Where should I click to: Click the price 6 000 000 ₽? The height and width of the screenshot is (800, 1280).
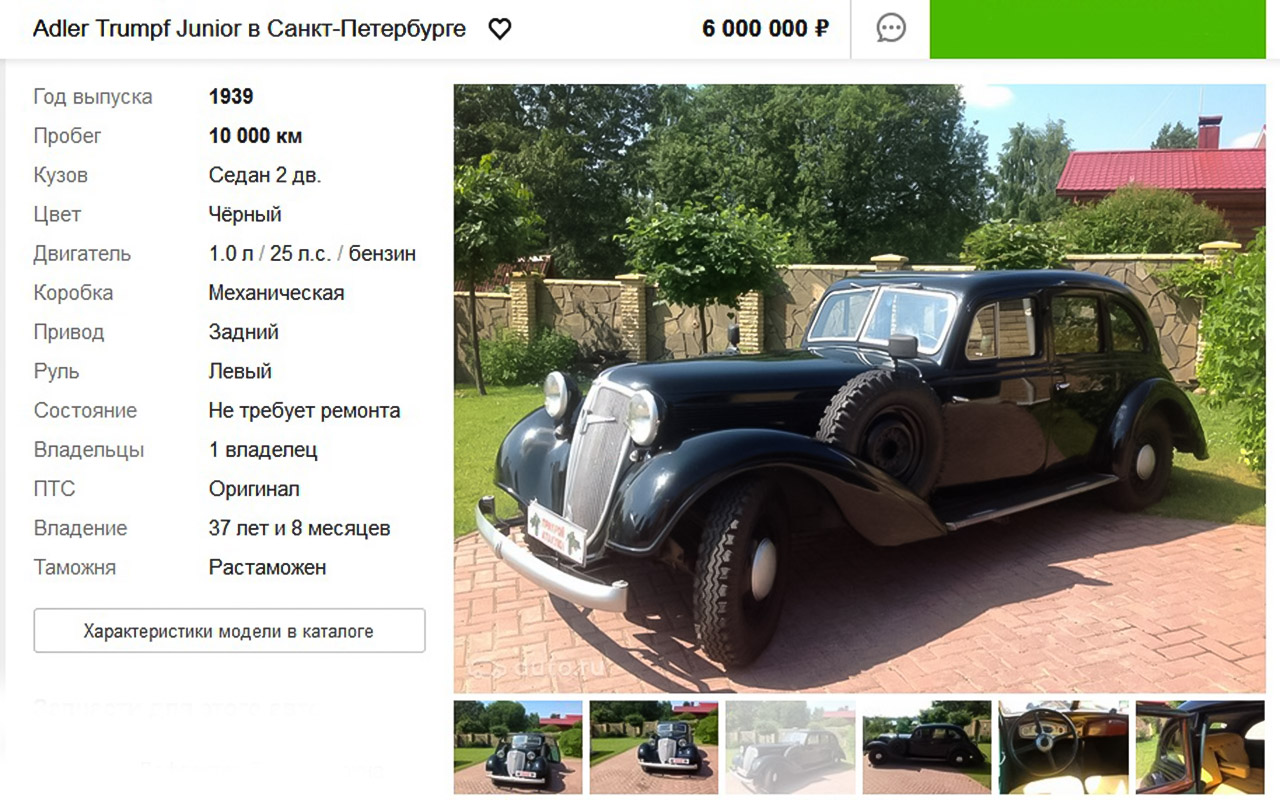[x=765, y=29]
